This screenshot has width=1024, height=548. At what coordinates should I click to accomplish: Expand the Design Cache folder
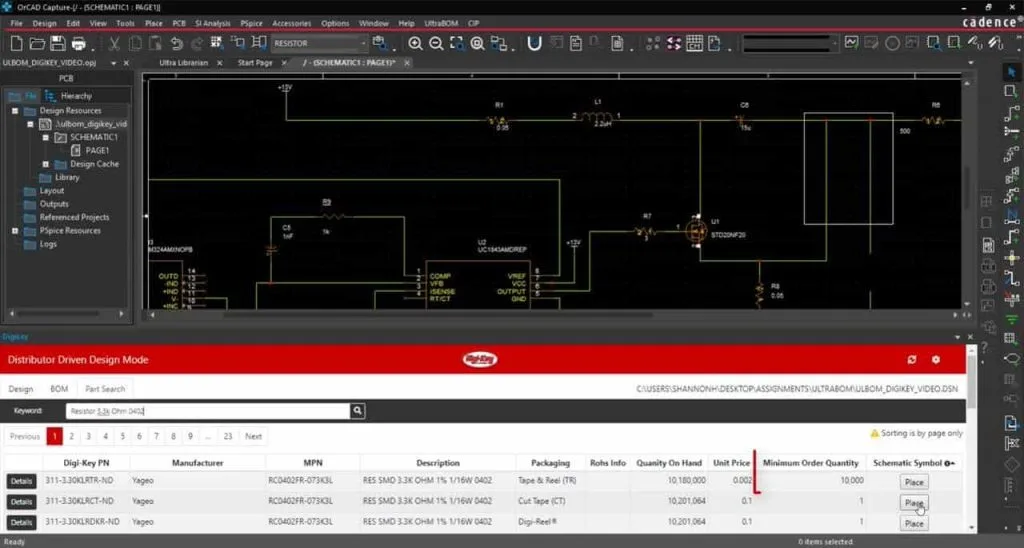tap(46, 164)
